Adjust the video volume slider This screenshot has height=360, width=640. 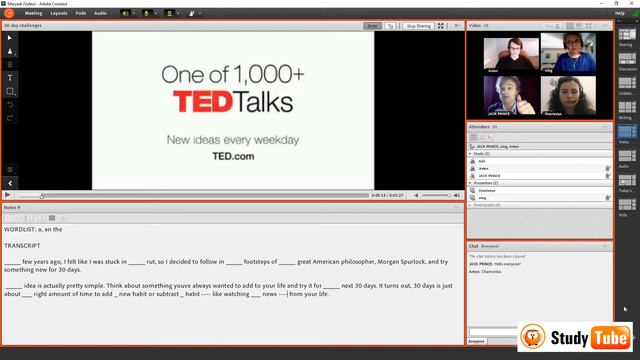(x=436, y=196)
